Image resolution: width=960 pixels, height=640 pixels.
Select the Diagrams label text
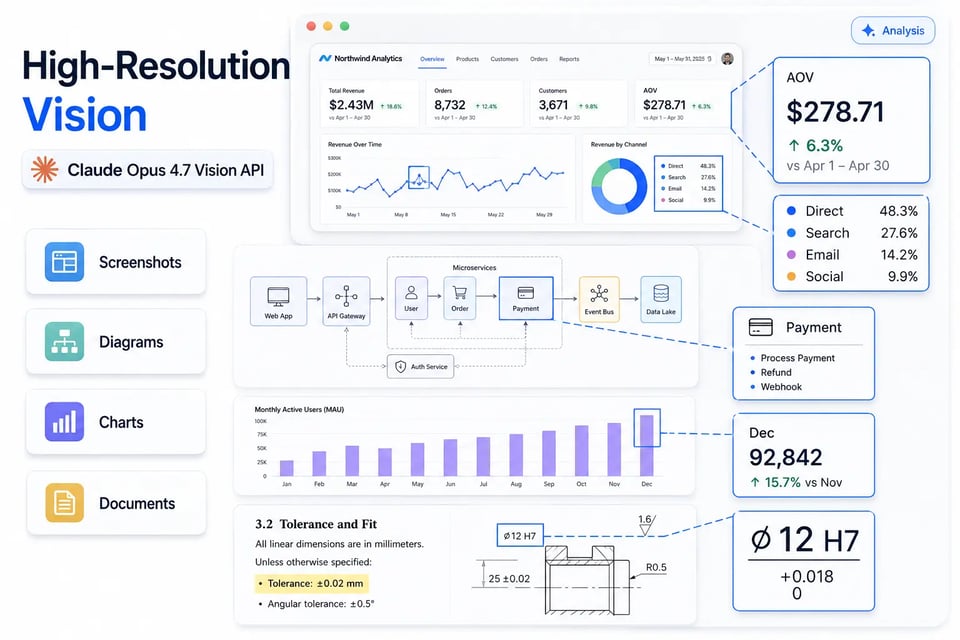[x=131, y=342]
